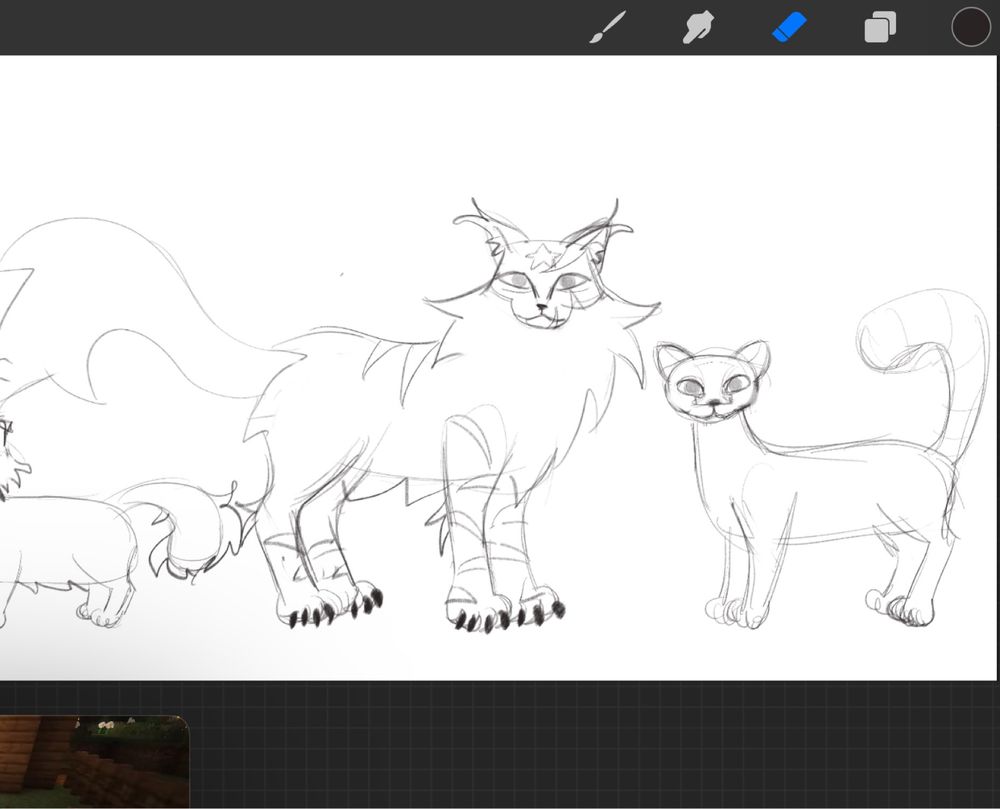Tap the small cat's left eye
This screenshot has height=809, width=1000.
(x=690, y=385)
